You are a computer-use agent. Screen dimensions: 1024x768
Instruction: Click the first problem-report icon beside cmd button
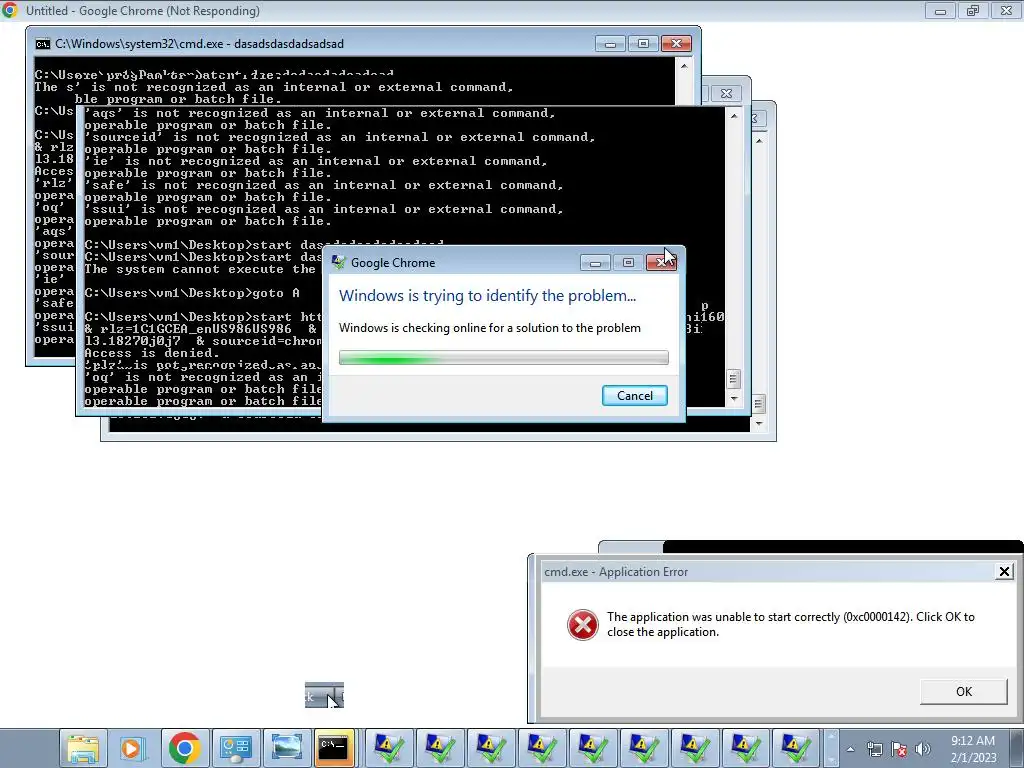pyautogui.click(x=389, y=748)
